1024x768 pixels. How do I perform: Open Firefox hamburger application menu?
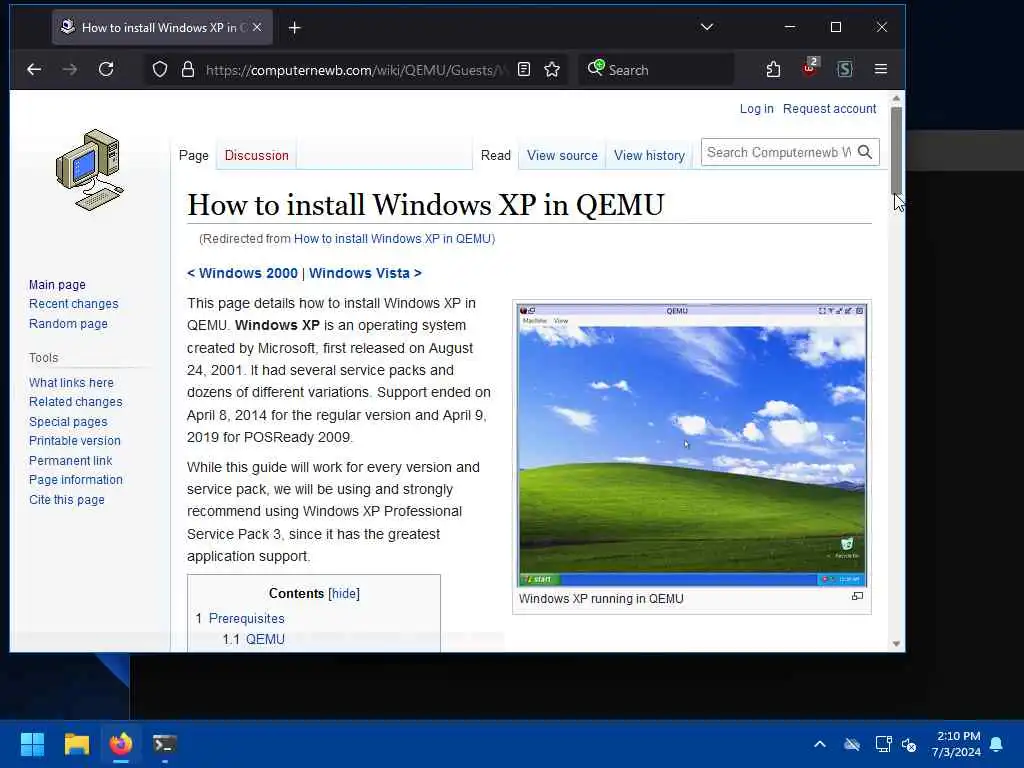(881, 69)
